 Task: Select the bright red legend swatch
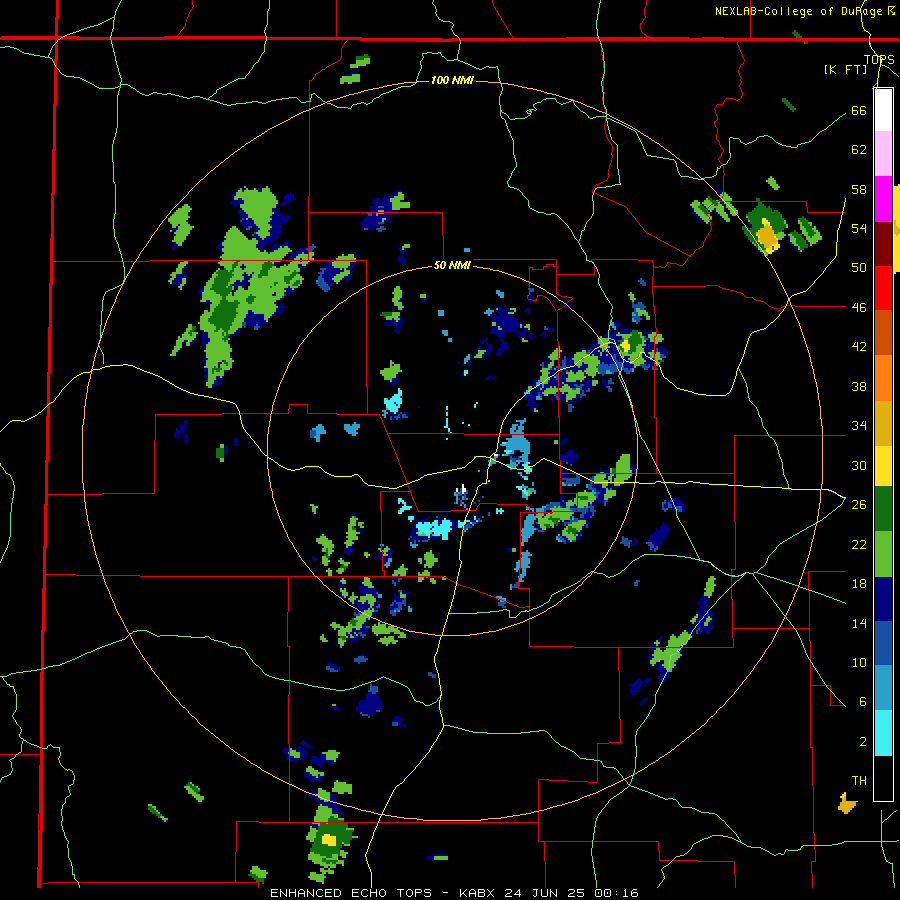(x=883, y=289)
